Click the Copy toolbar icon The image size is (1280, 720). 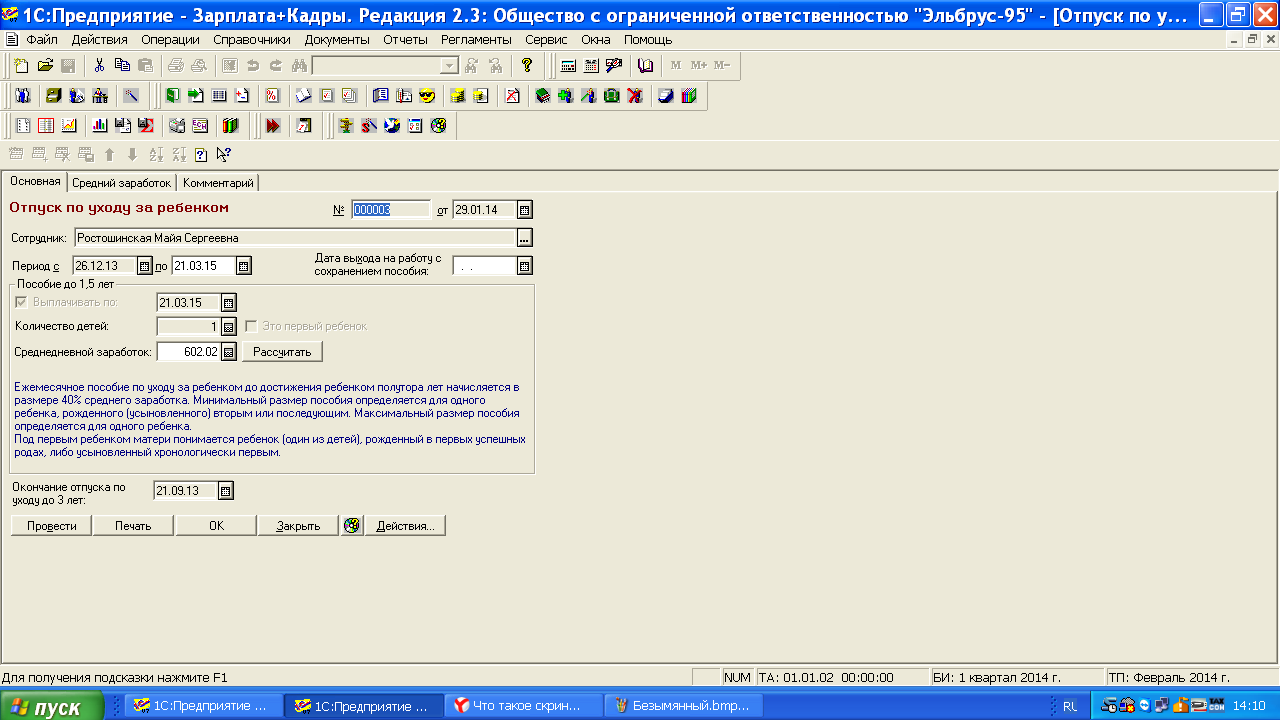(x=122, y=66)
